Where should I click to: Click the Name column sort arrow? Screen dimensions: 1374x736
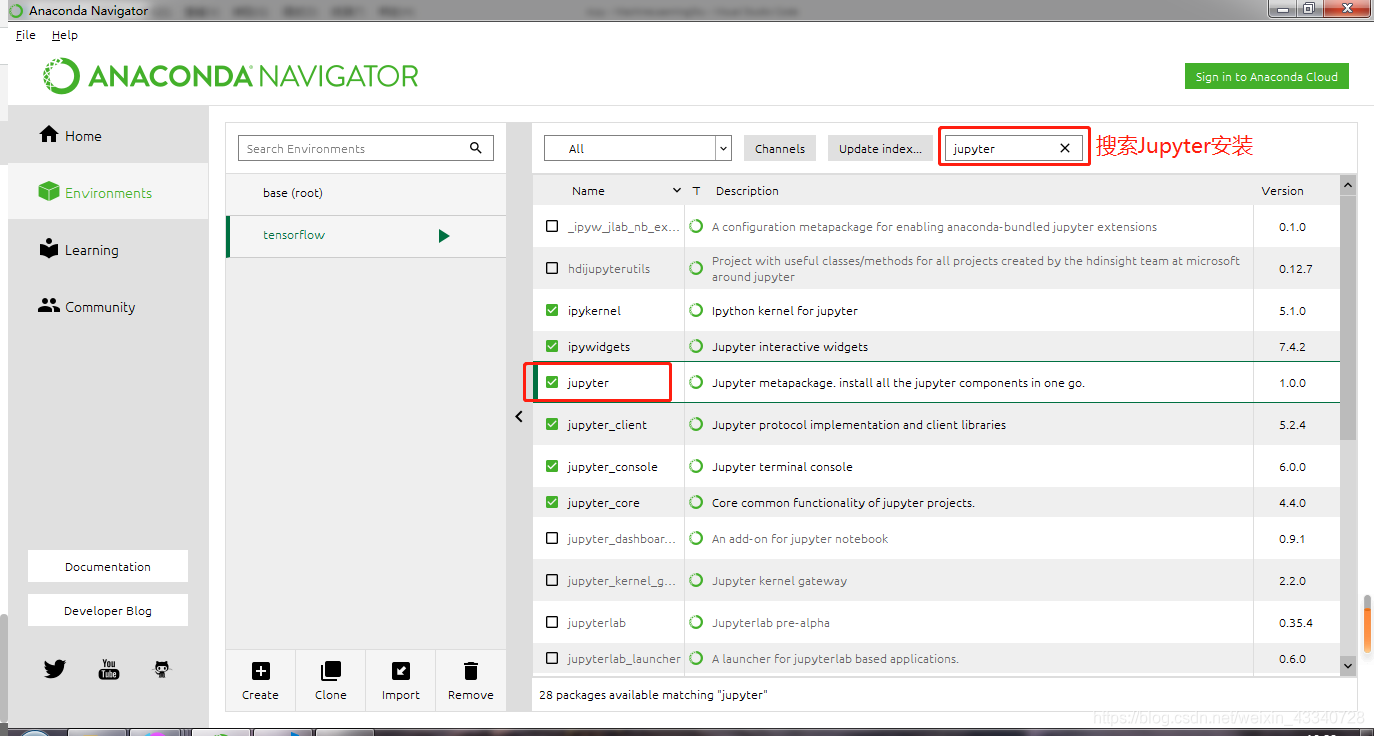coord(677,191)
